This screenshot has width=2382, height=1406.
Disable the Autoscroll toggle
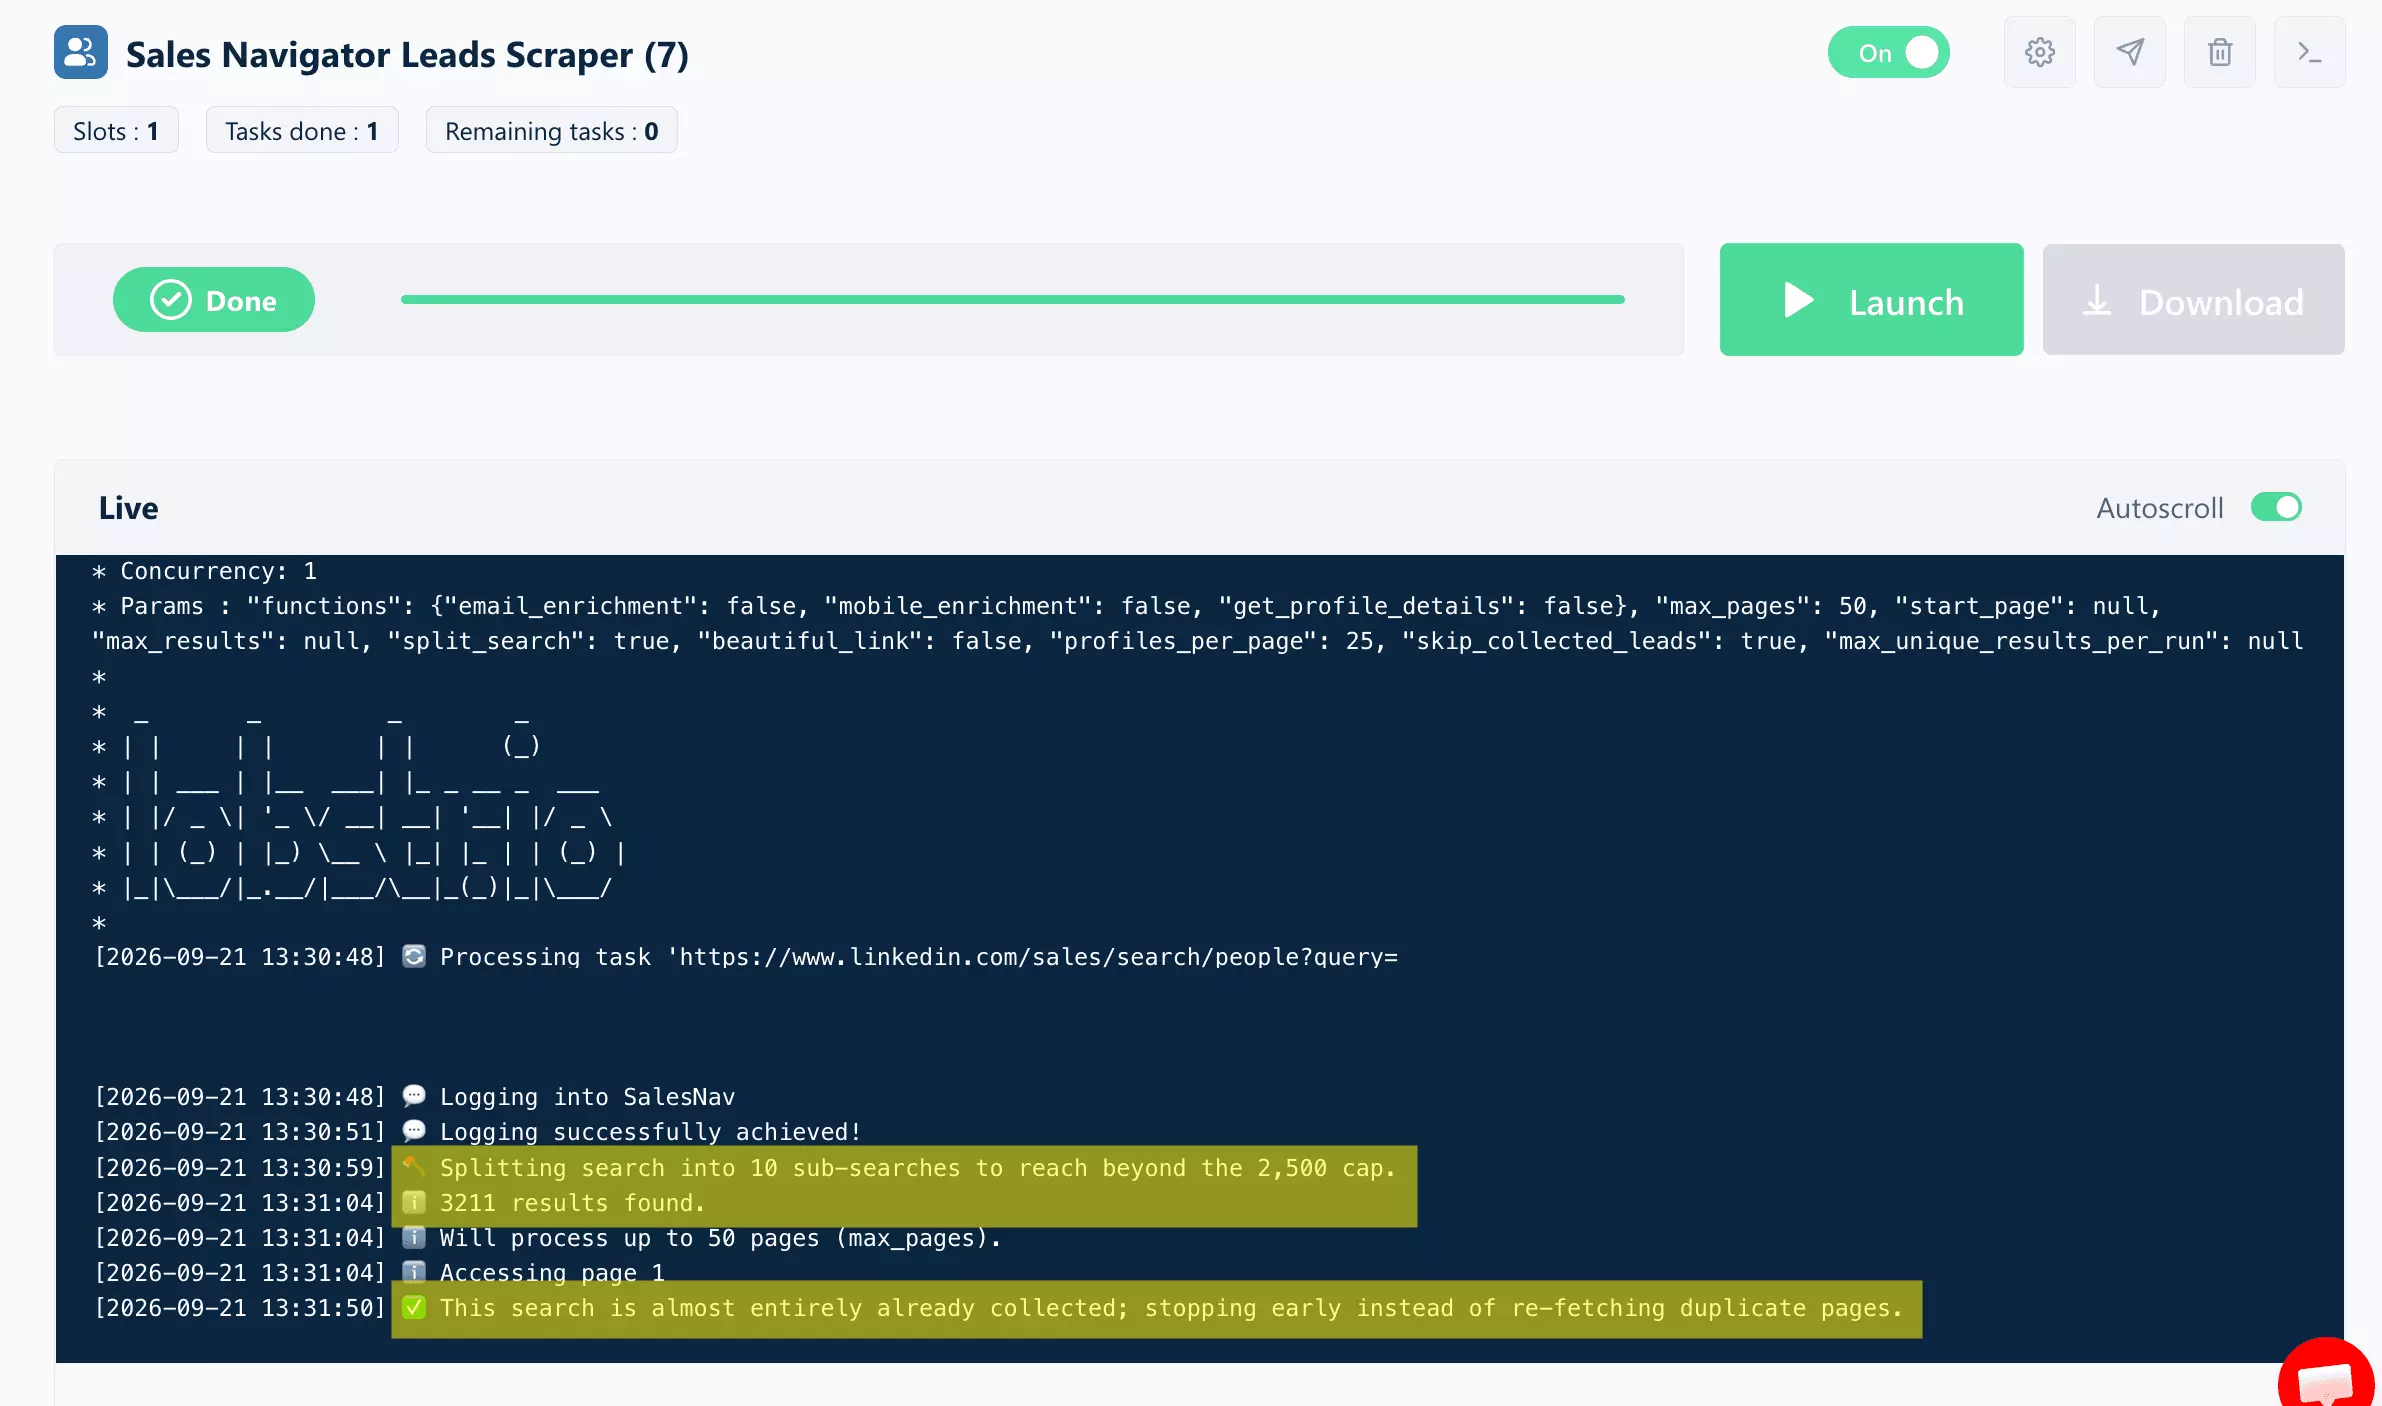pyautogui.click(x=2276, y=507)
